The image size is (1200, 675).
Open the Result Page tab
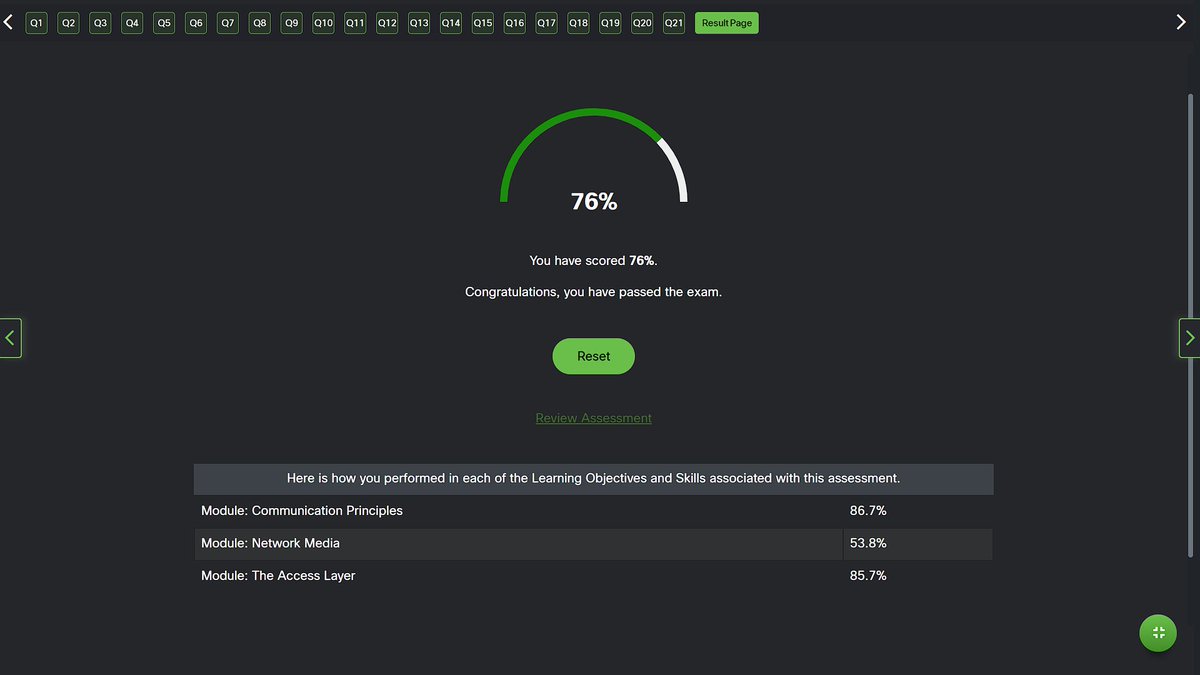[x=727, y=22]
